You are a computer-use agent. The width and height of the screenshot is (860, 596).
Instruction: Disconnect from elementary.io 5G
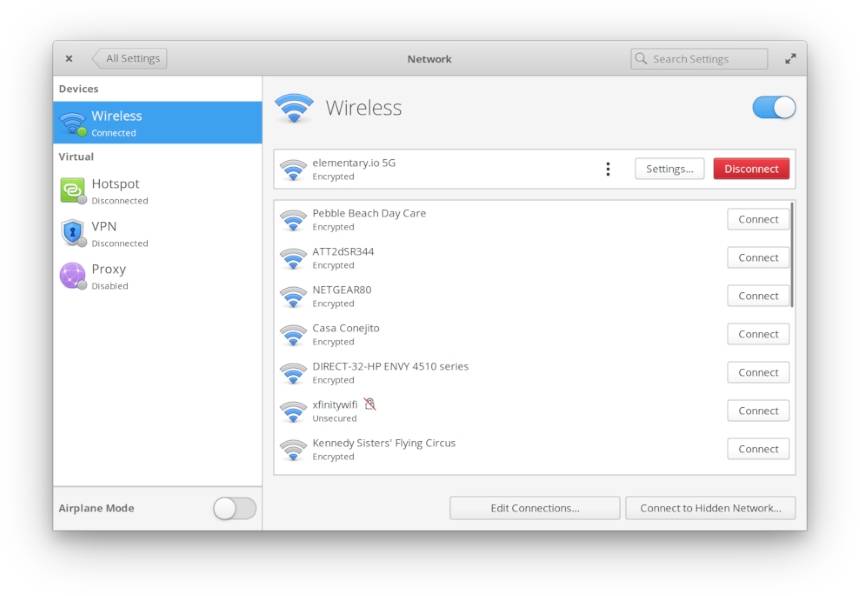click(751, 169)
